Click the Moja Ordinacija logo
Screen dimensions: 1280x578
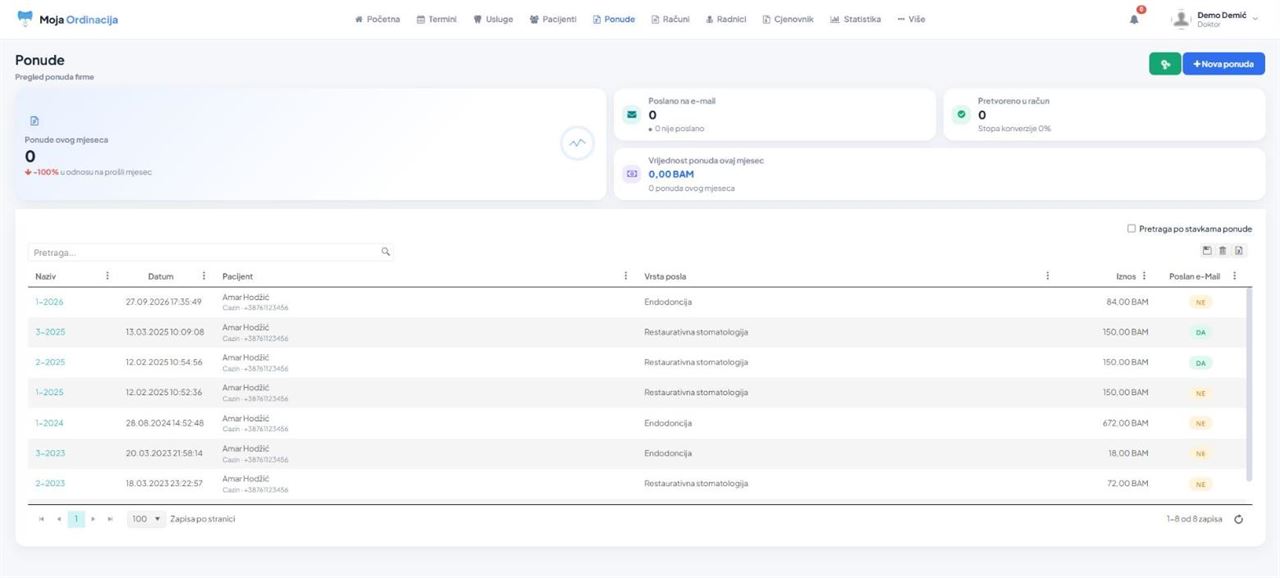(66, 19)
